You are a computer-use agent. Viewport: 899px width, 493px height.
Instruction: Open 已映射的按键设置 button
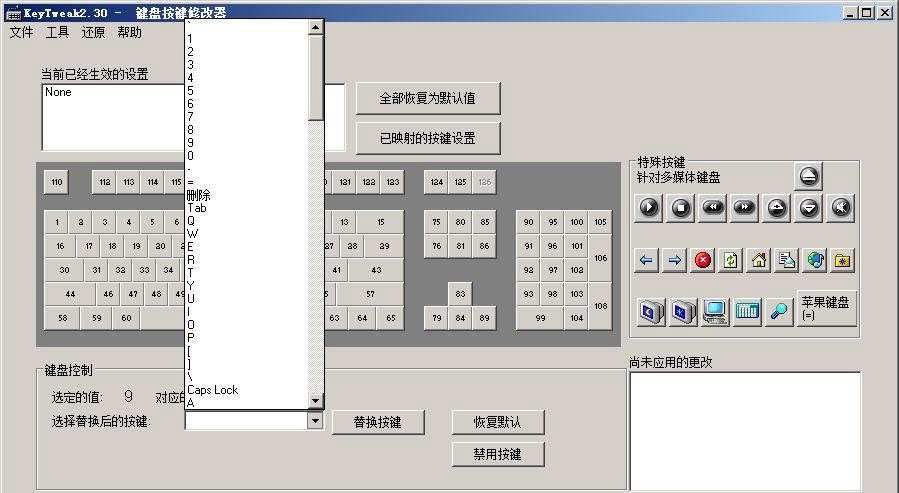point(428,138)
